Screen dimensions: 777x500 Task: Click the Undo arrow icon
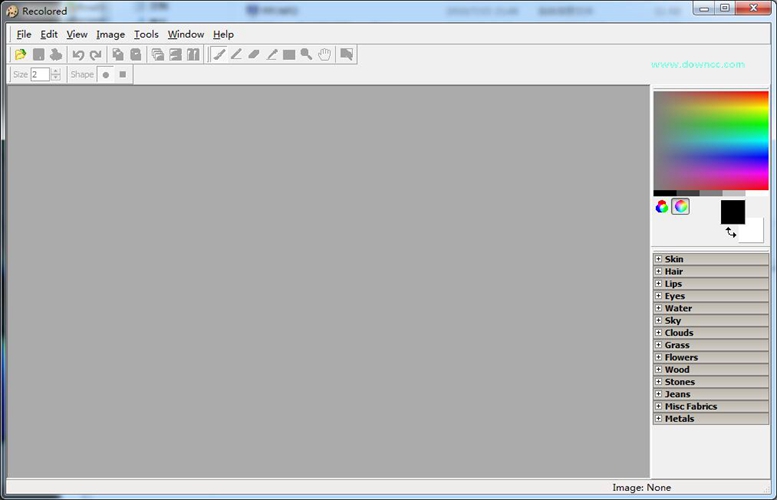[78, 55]
